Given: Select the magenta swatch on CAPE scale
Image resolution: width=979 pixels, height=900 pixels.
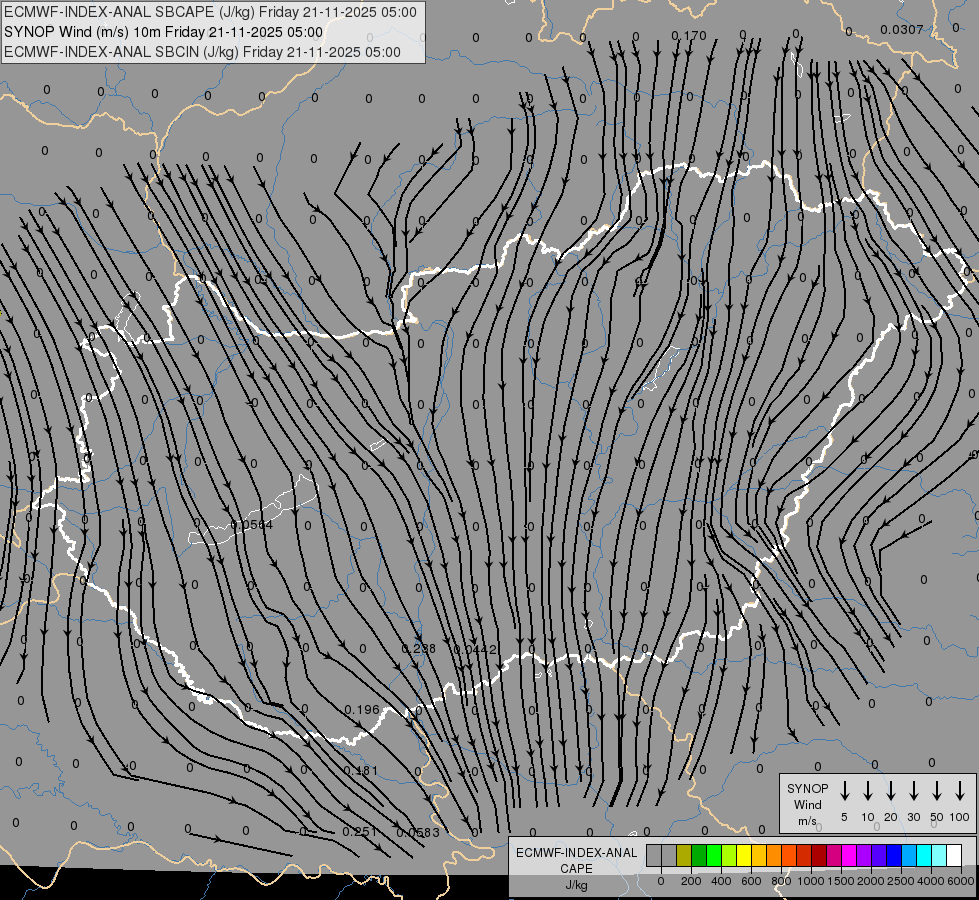Looking at the screenshot, I should pyautogui.click(x=849, y=856).
